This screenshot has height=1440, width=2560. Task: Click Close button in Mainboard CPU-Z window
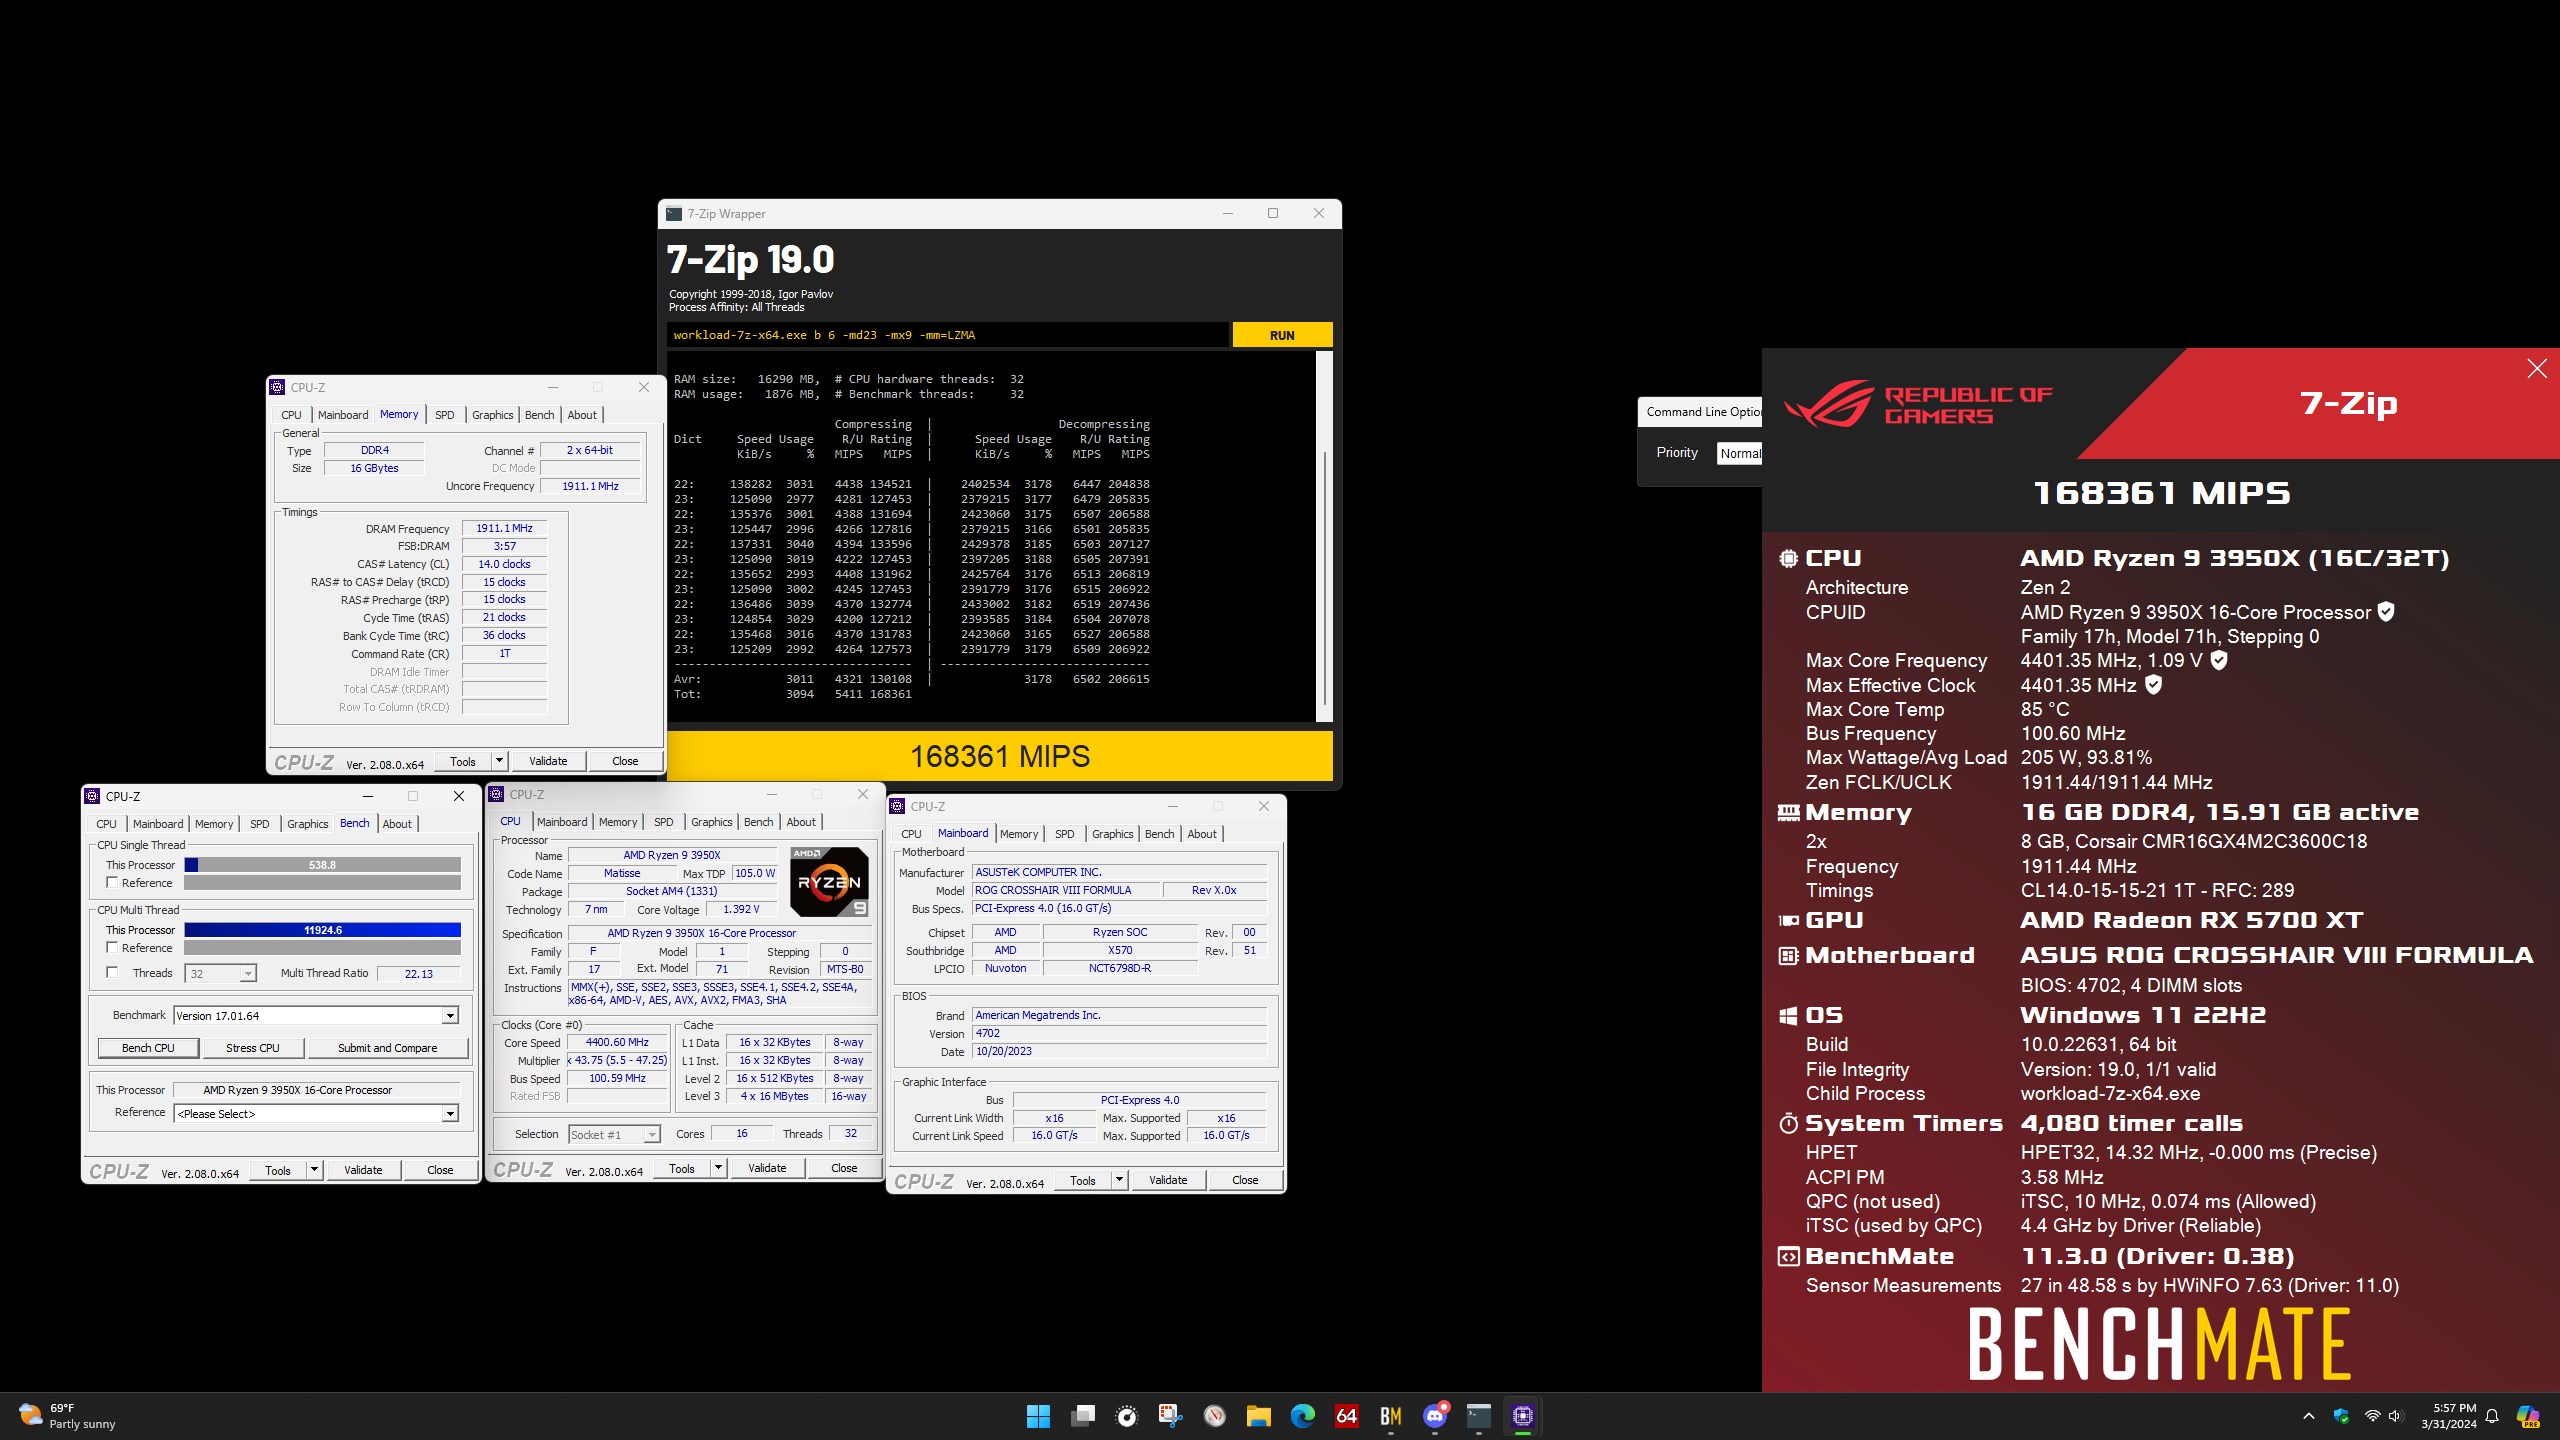point(1245,1180)
